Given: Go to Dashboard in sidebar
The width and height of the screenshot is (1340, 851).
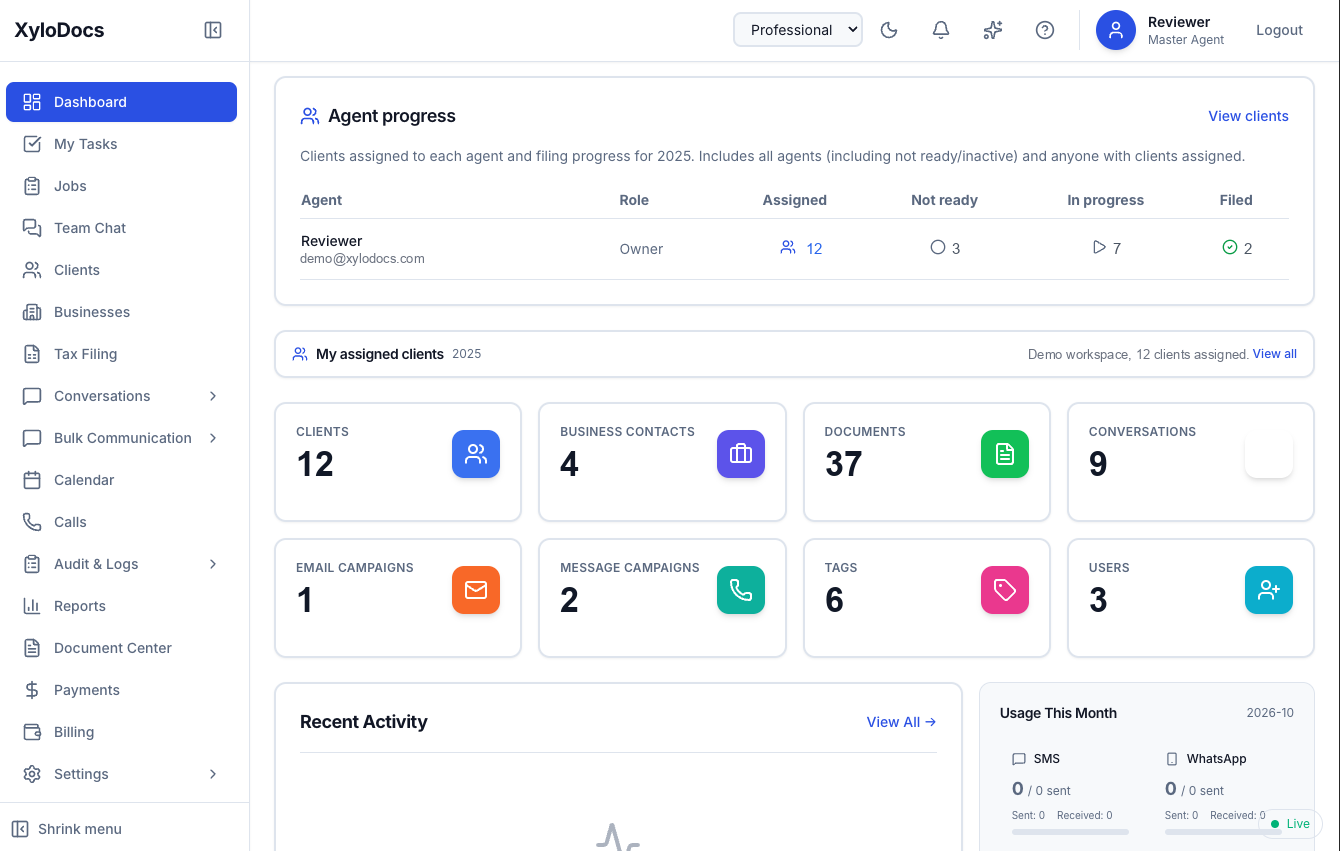Looking at the screenshot, I should tap(121, 102).
